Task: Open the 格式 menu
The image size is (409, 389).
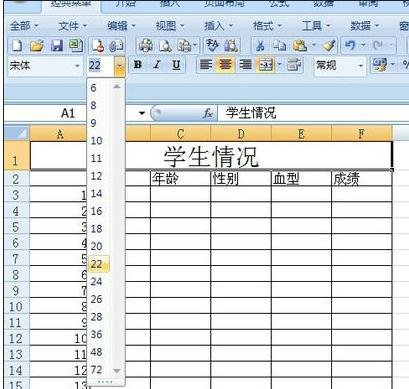Action: tap(267, 26)
